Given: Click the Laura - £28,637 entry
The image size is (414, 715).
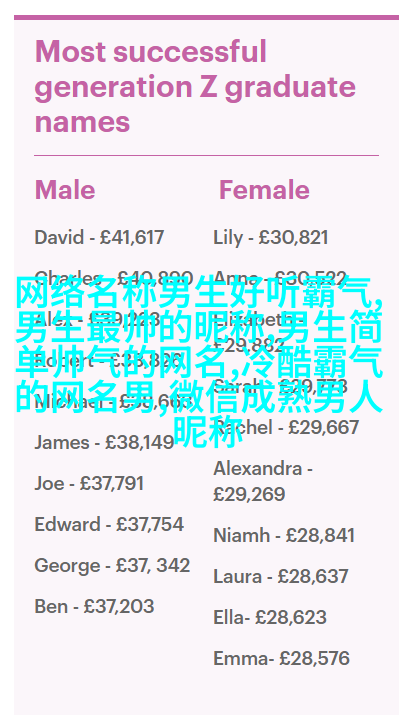Looking at the screenshot, I should pyautogui.click(x=281, y=576).
